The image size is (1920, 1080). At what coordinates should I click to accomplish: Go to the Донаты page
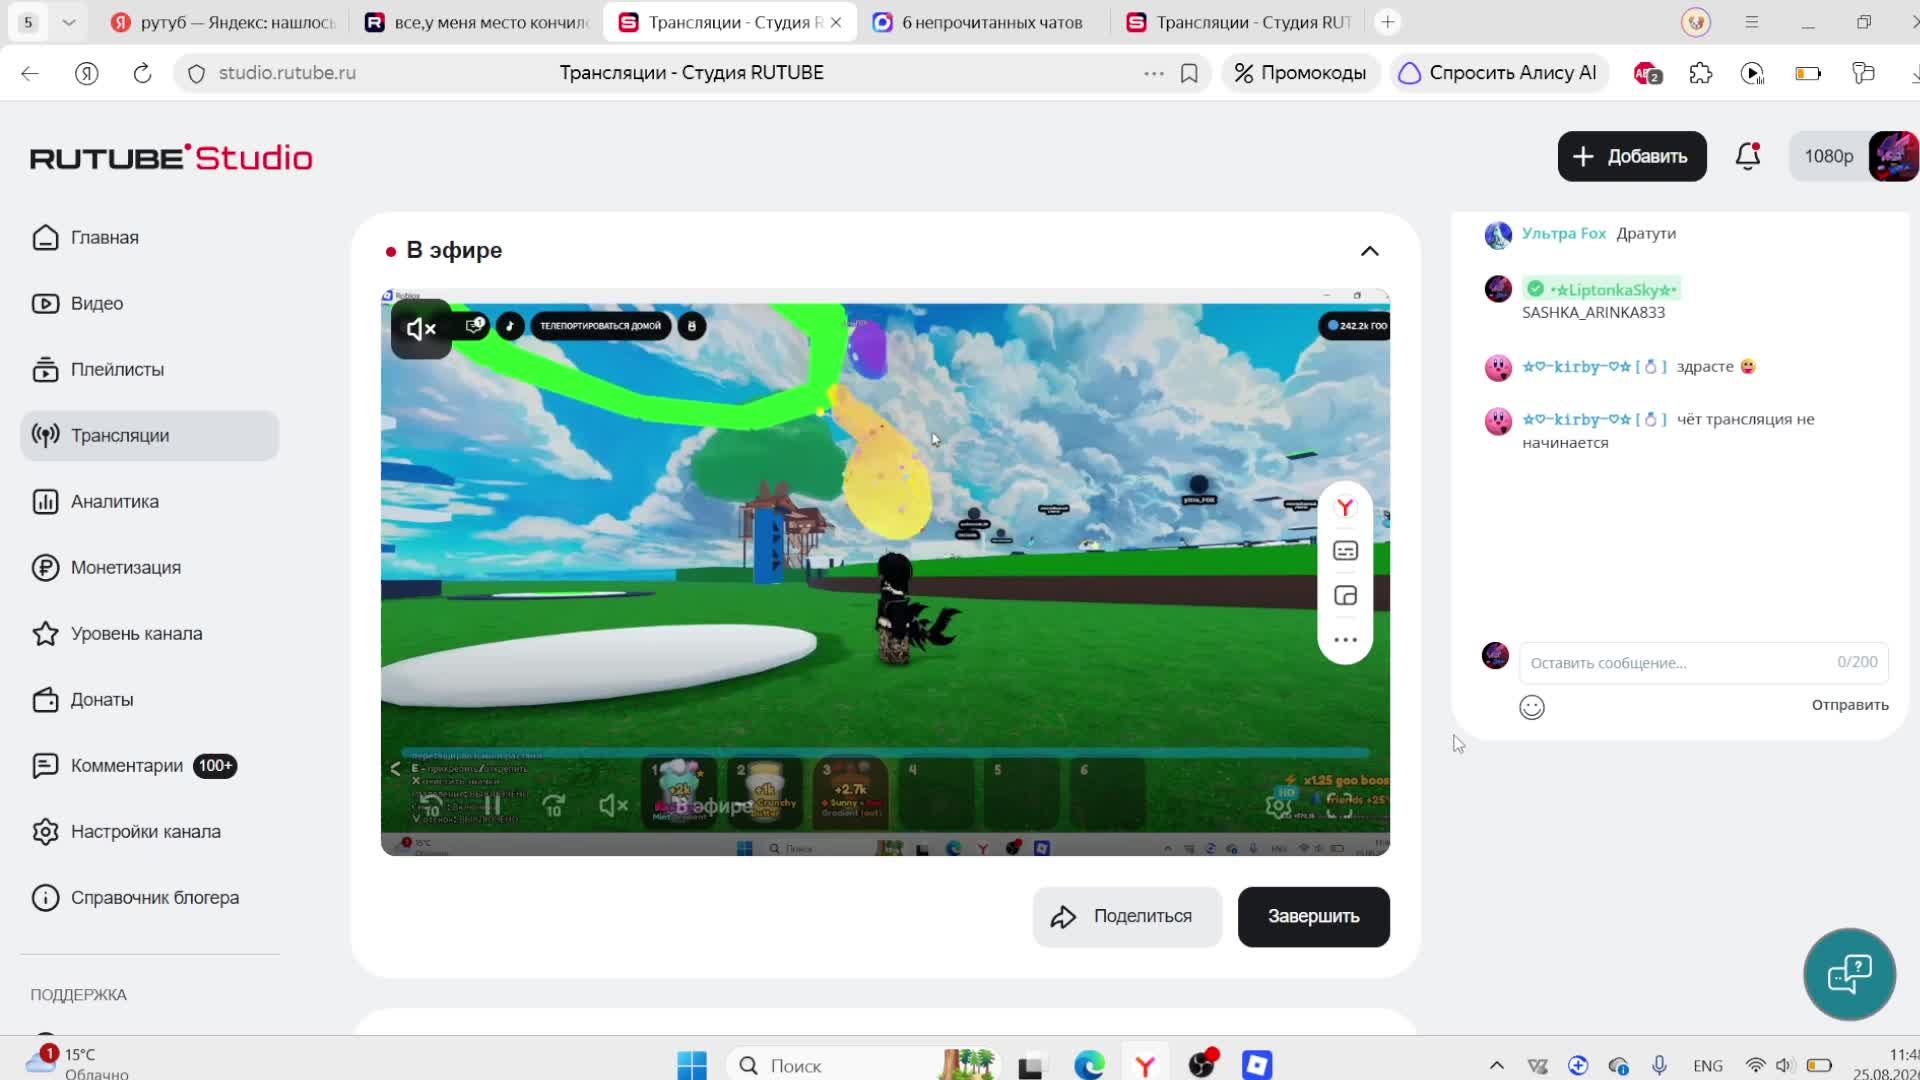pyautogui.click(x=82, y=700)
